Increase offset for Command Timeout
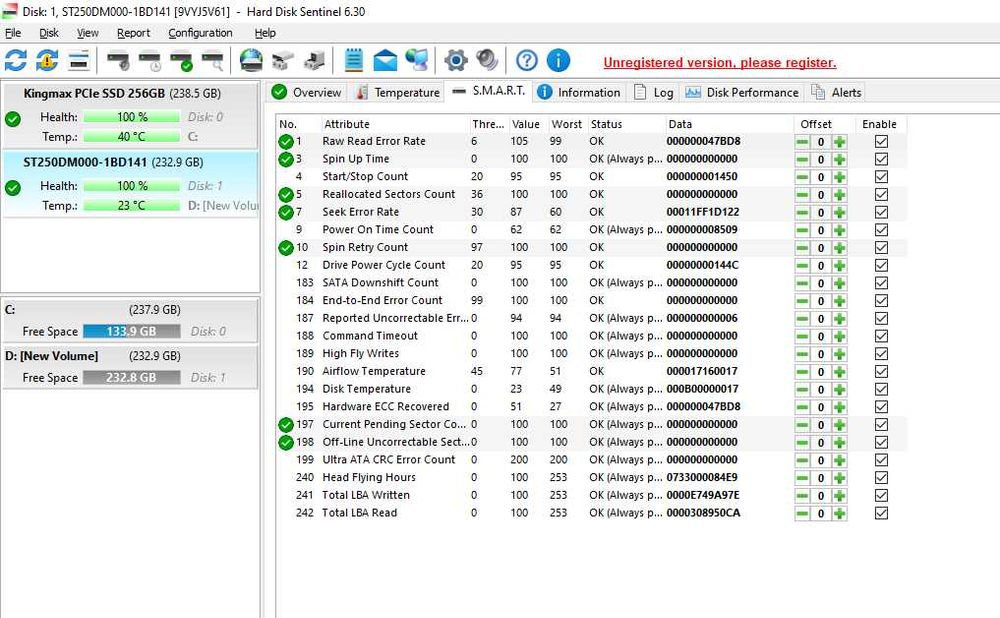This screenshot has height=618, width=1000. pyautogui.click(x=839, y=336)
